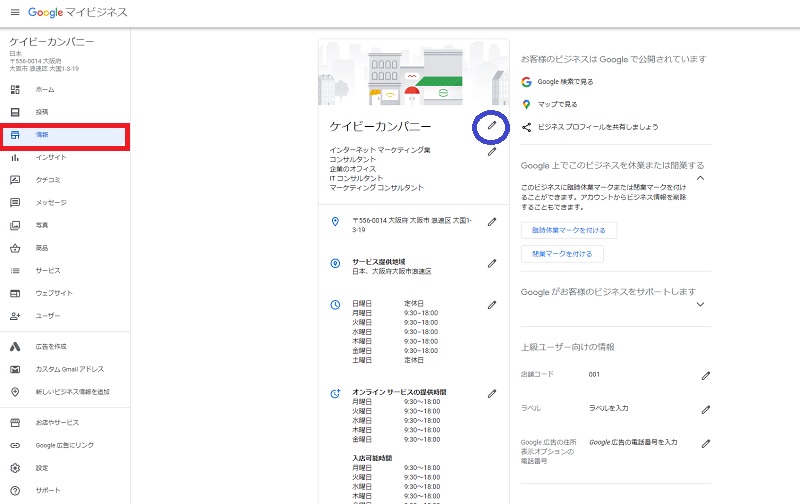Click the ウェブサイト icon in sidebar
Screen dimensions: 800x504
click(x=15, y=293)
